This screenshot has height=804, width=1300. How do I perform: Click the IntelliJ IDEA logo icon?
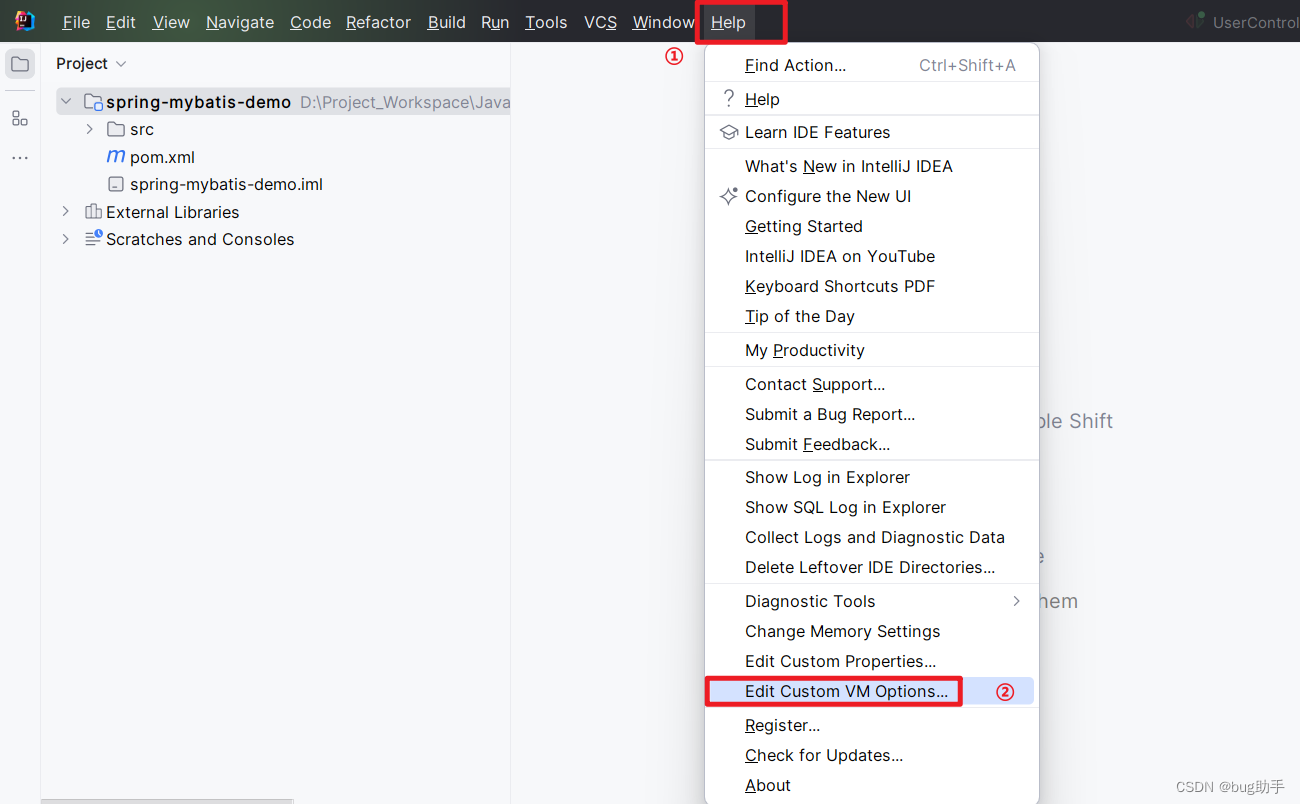coord(25,21)
